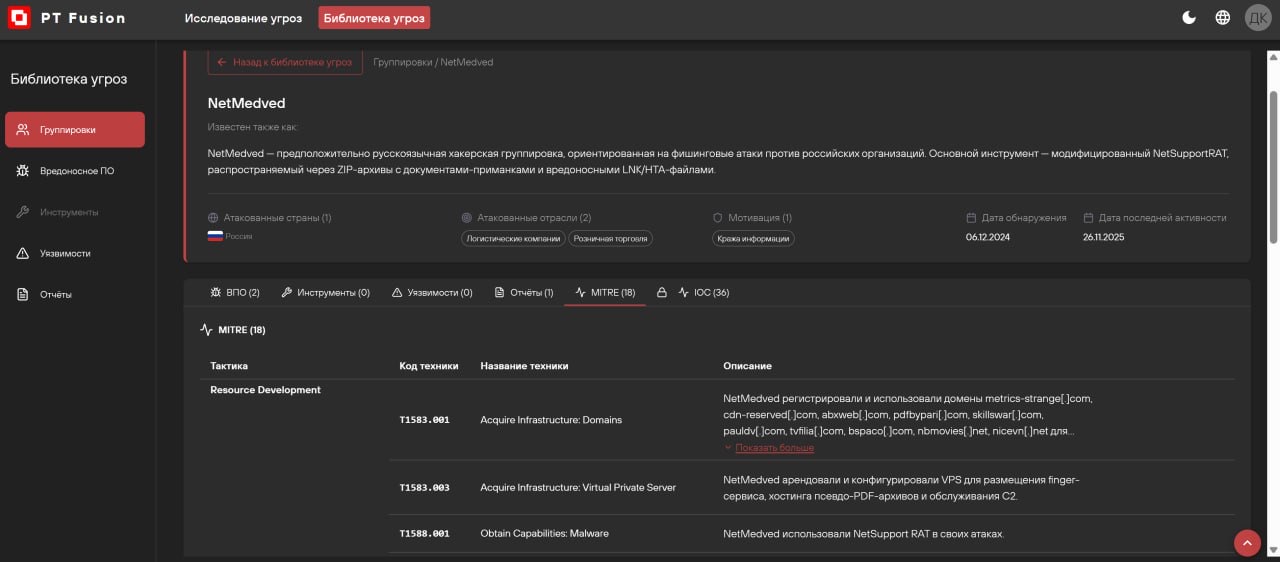
Task: Click the target icon beside Атакованные отрасли
Action: (466, 217)
